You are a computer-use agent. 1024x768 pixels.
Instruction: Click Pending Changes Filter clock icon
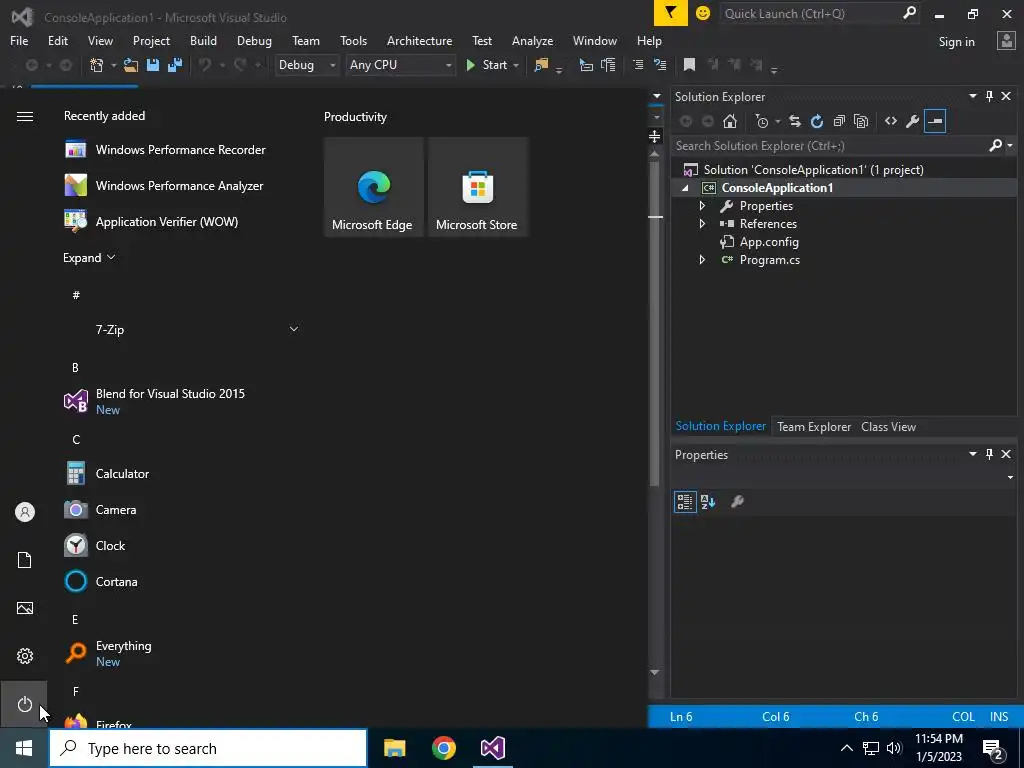[x=762, y=121]
